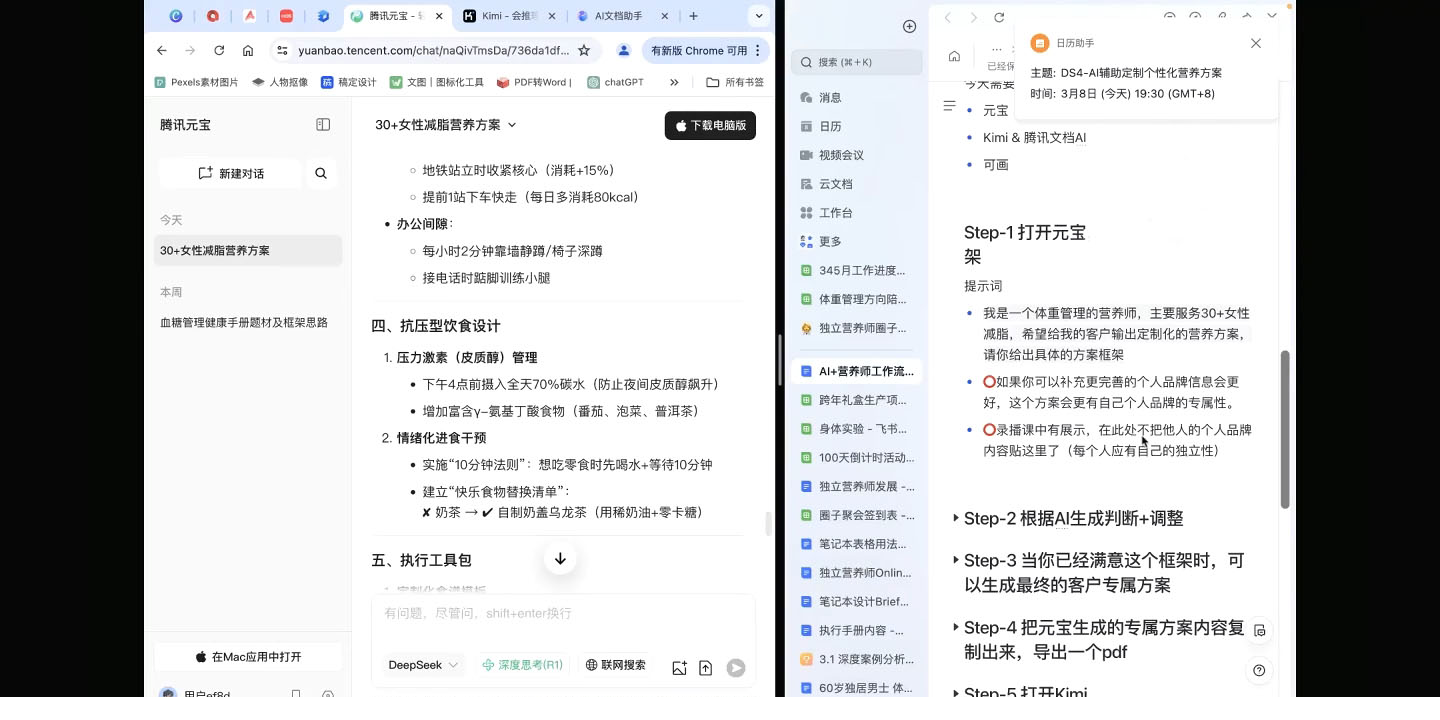Start a new chat with 新建对话
The image size is (1440, 720).
click(230, 173)
